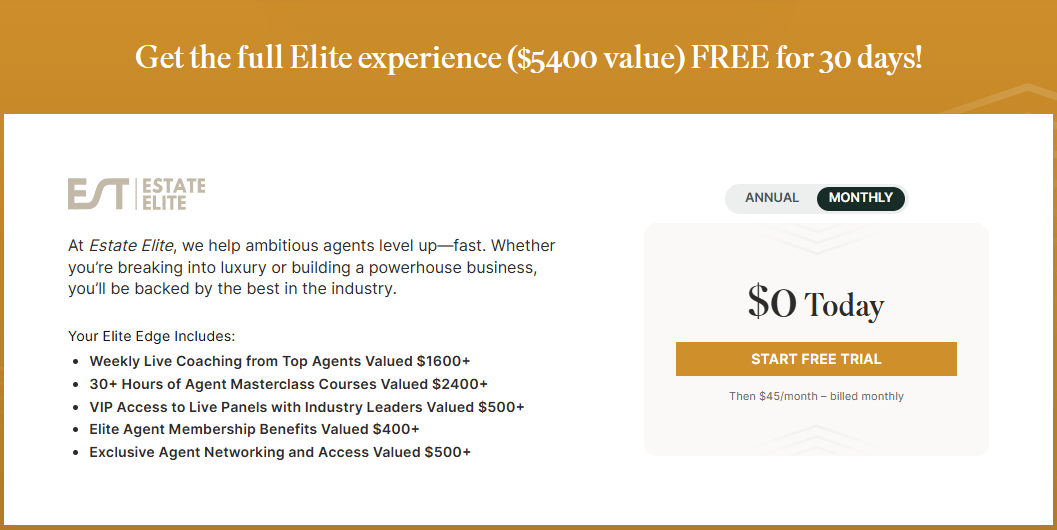Select Weekly Live Coaching from Top Agents item
The width and height of the screenshot is (1057, 530).
280,361
